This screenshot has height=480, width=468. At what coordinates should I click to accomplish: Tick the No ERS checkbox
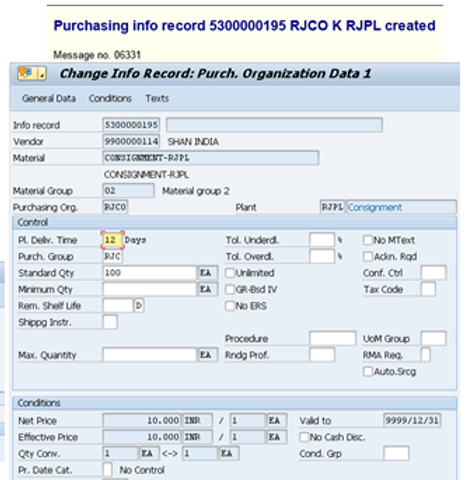230,306
